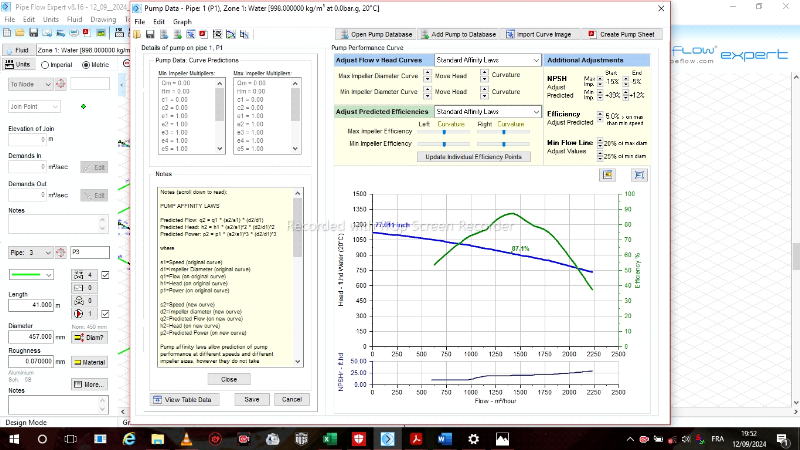
Task: Click Create Pump Sheet
Action: pyautogui.click(x=623, y=34)
